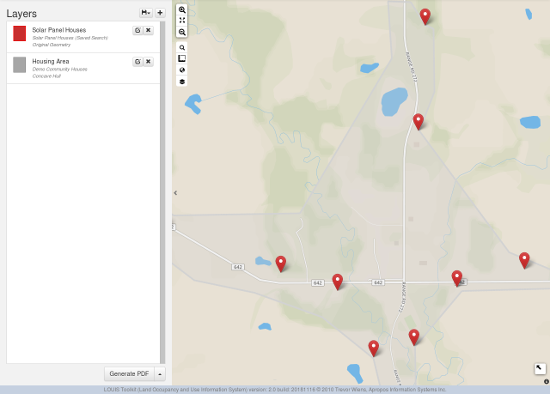550x394 pixels.
Task: Add a new layer with the plus button
Action: click(x=160, y=13)
